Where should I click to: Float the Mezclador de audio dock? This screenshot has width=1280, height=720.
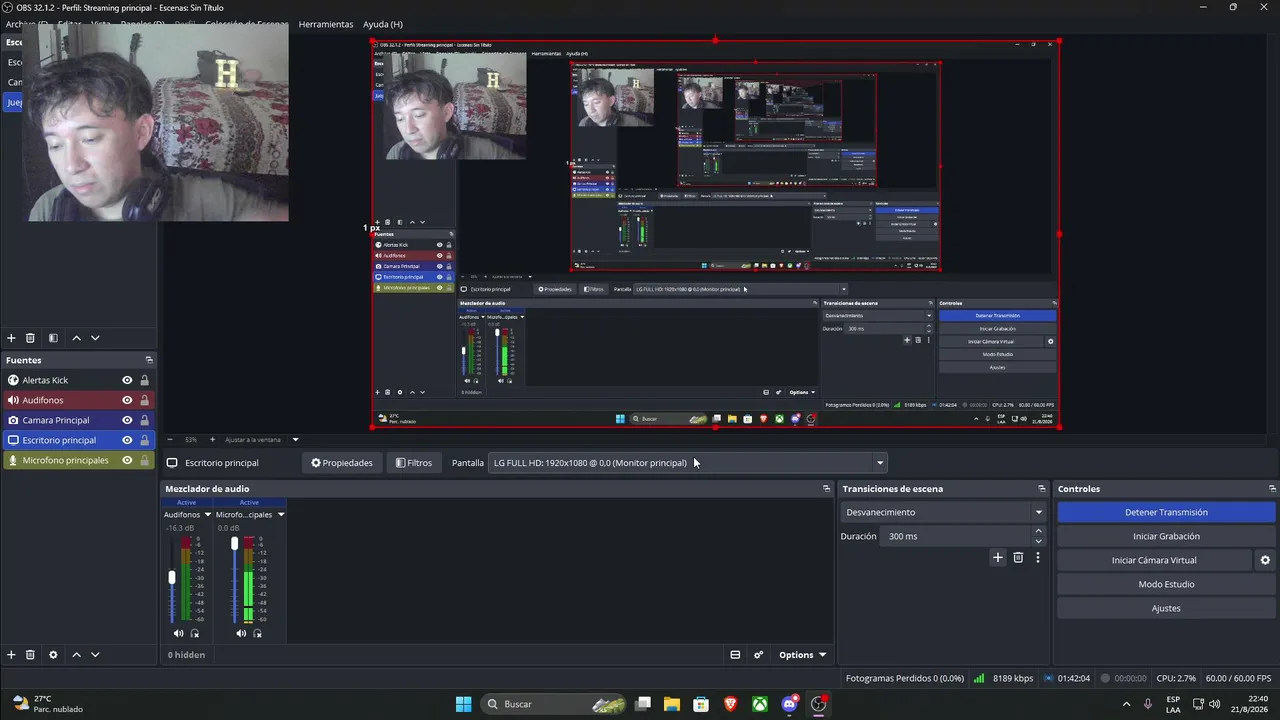[x=826, y=489]
